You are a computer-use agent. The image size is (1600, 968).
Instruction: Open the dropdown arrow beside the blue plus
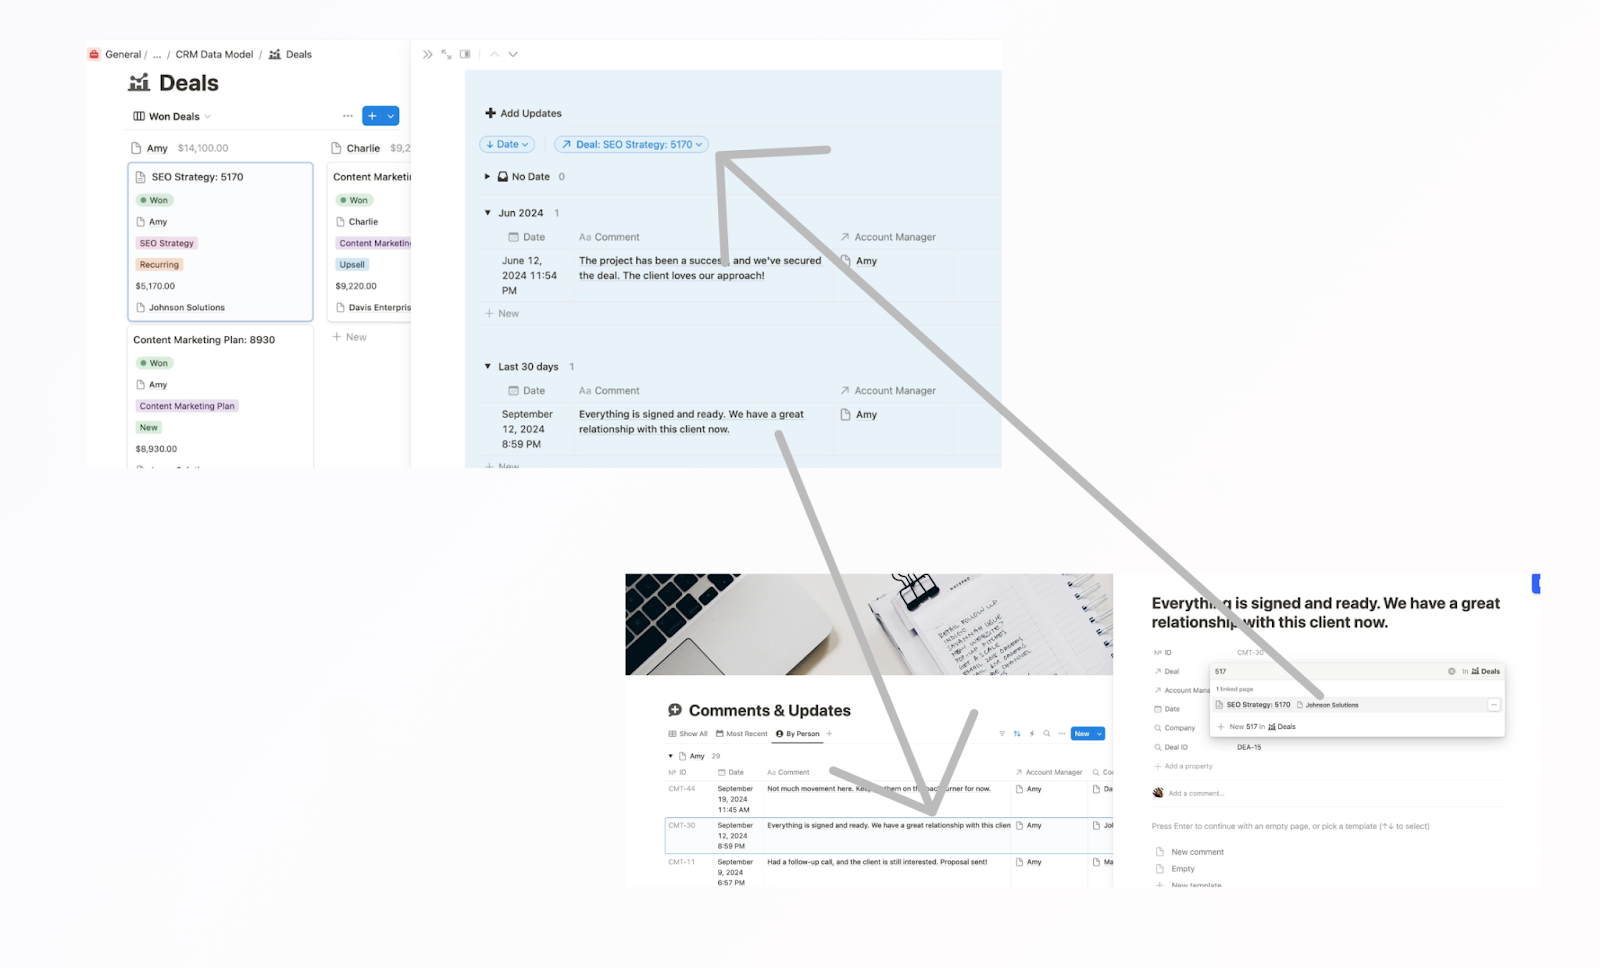click(391, 116)
